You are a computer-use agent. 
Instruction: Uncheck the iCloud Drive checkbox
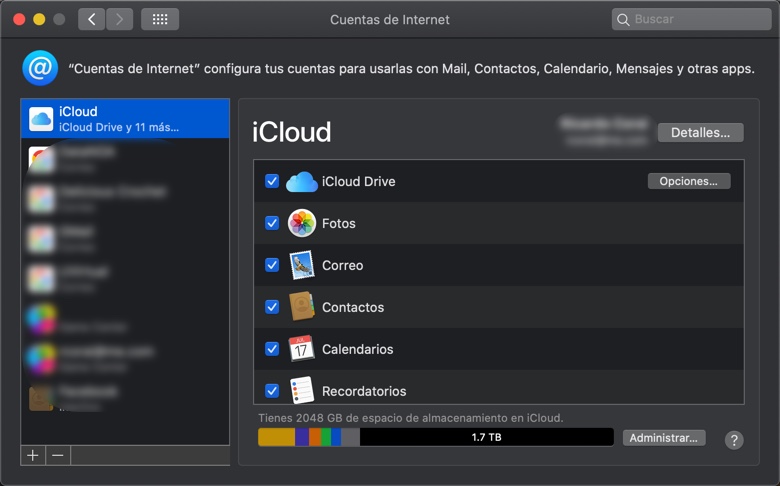(x=272, y=181)
